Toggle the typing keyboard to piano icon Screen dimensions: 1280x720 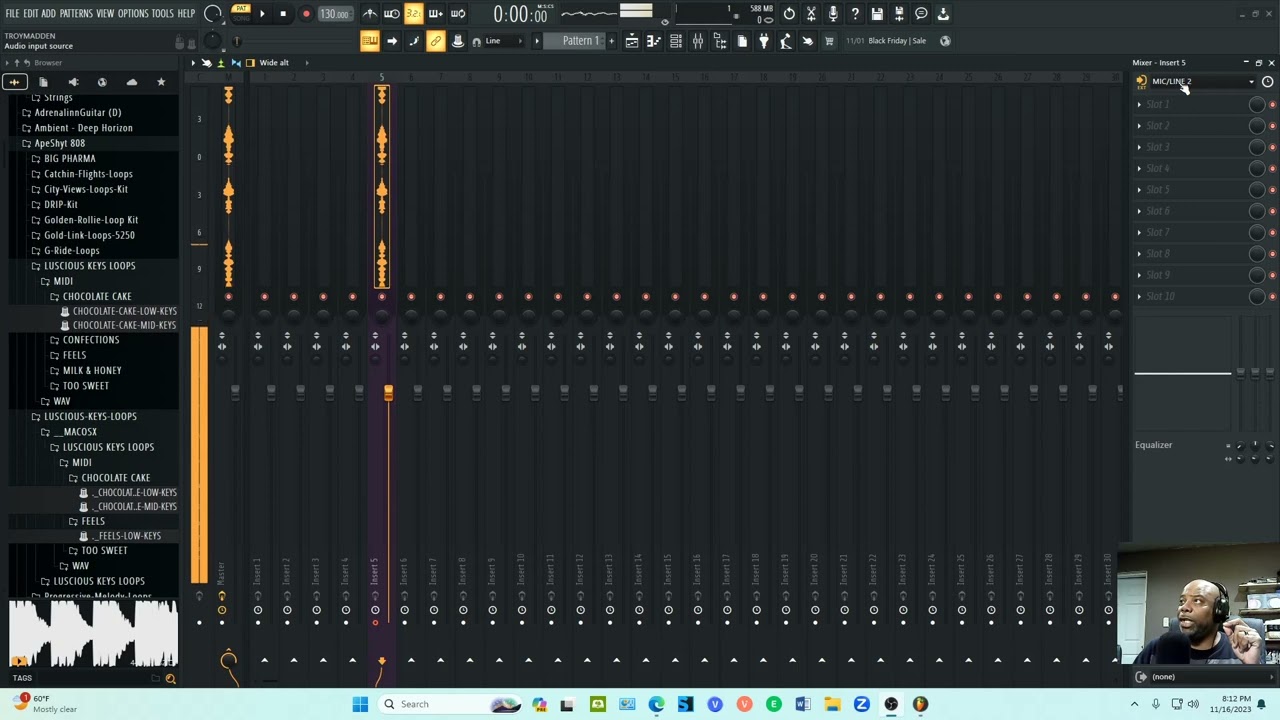pyautogui.click(x=370, y=41)
